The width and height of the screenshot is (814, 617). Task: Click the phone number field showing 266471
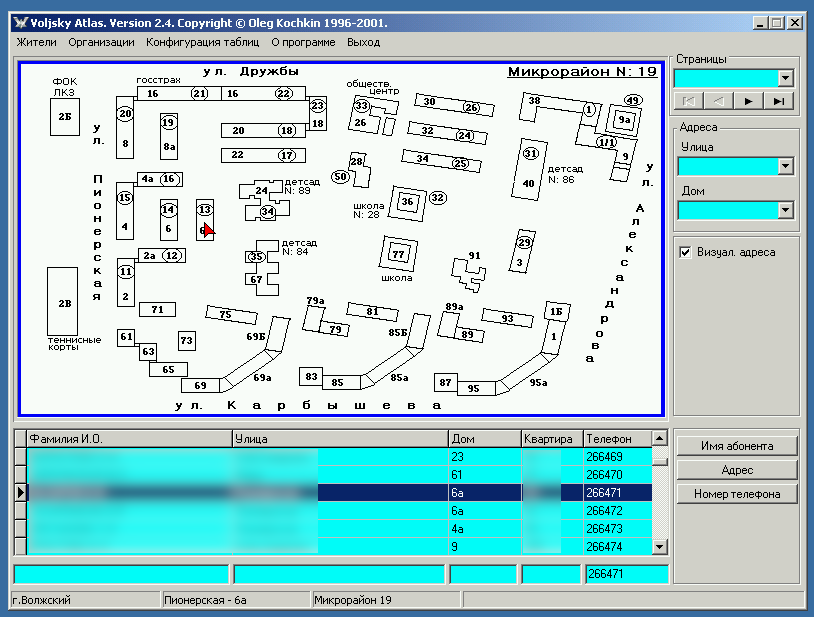[626, 574]
